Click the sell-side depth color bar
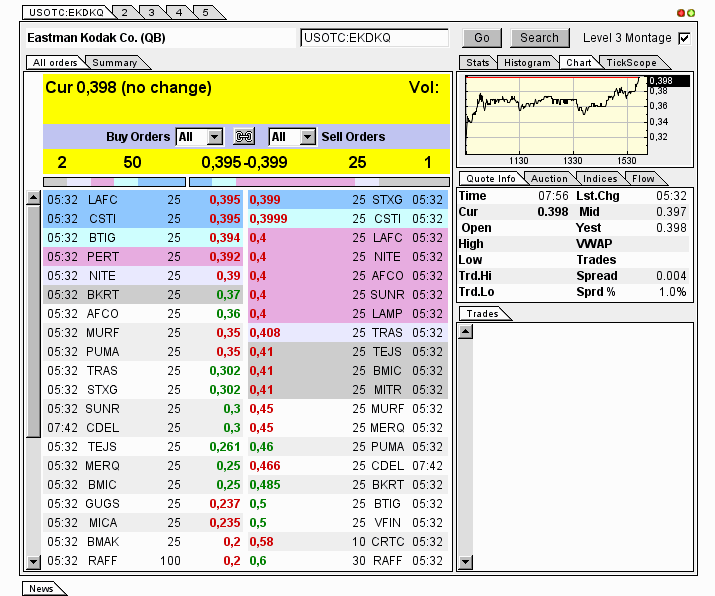 [319, 182]
